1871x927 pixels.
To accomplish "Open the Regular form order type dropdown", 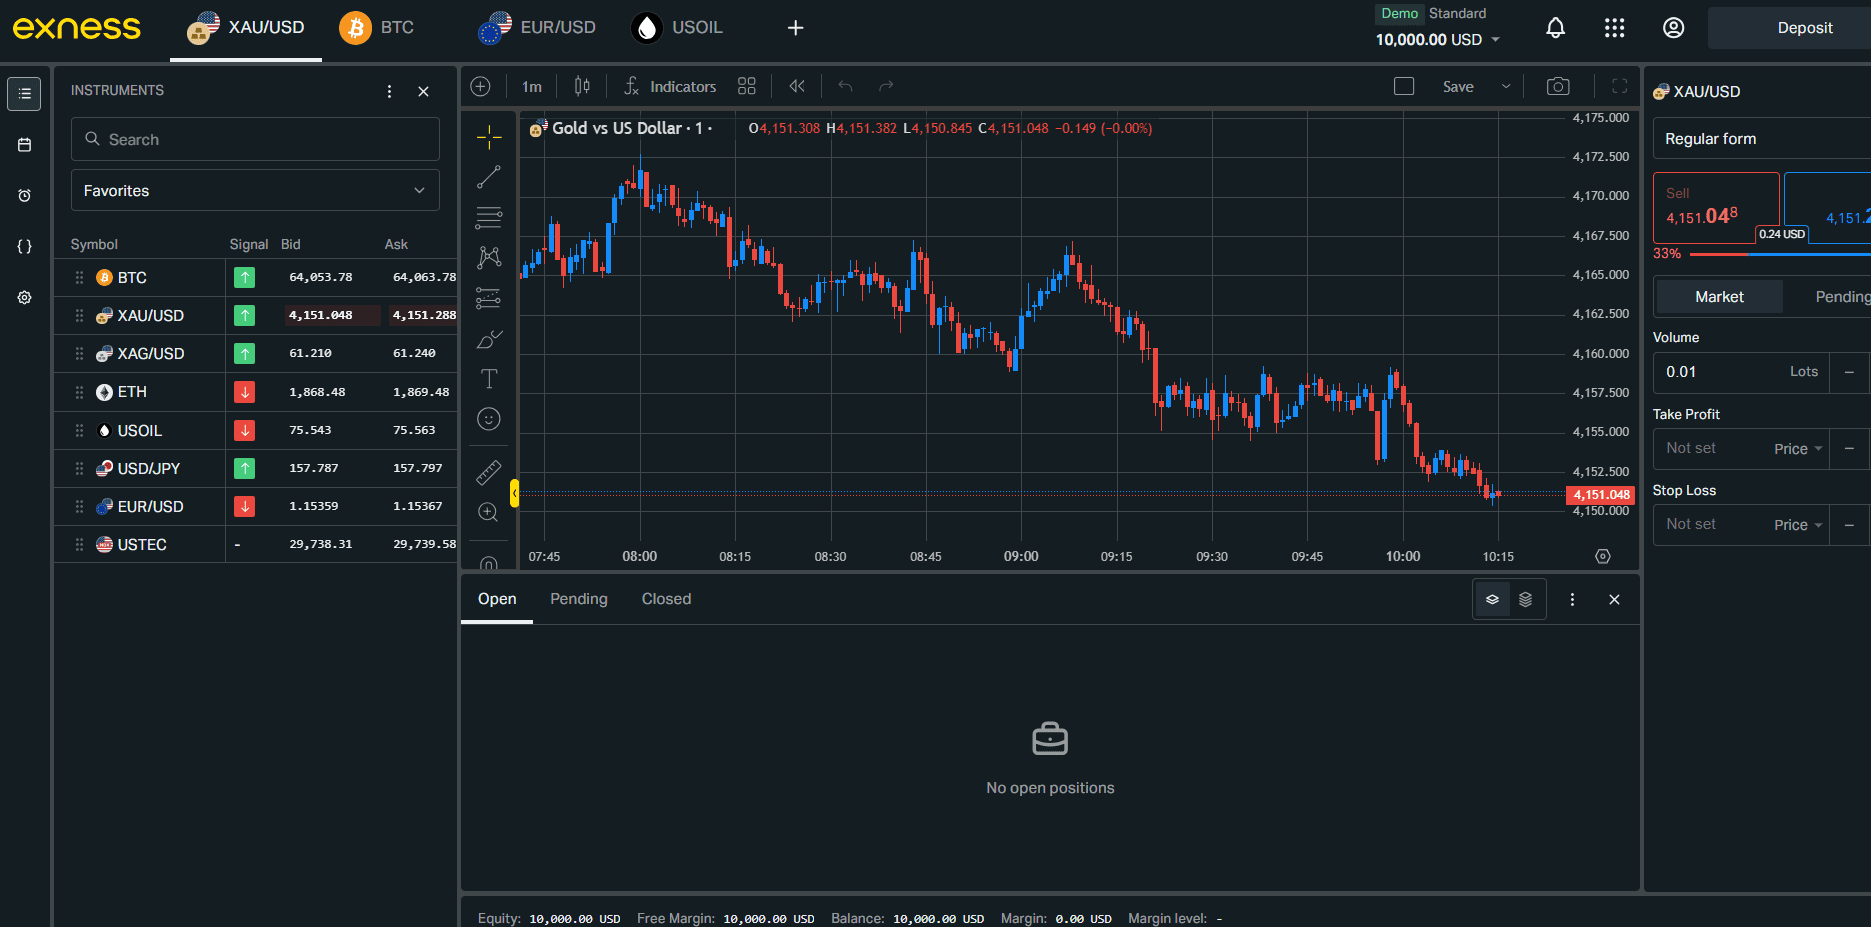I will pyautogui.click(x=1762, y=139).
